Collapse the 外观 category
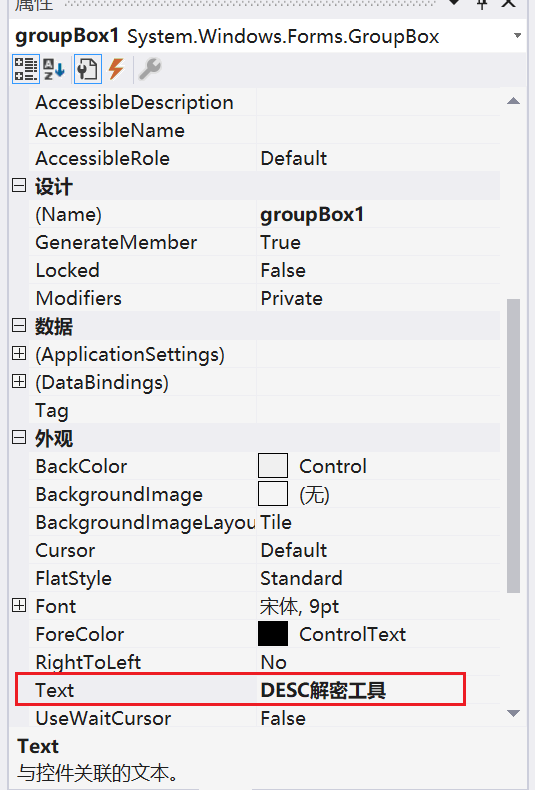The image size is (535, 790). 19,437
